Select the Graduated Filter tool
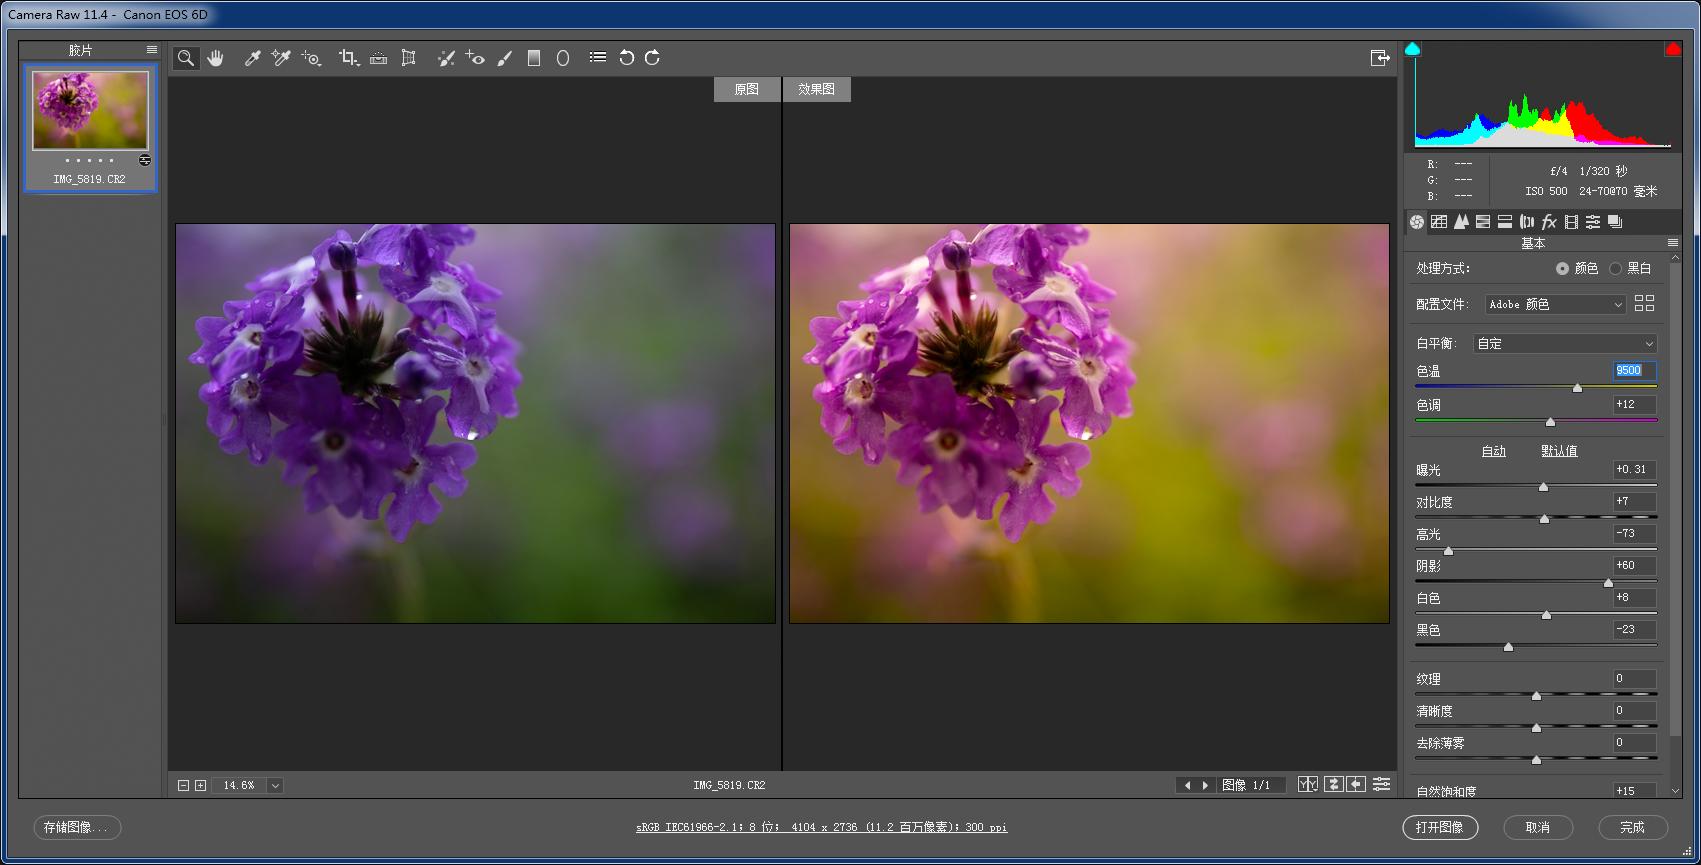This screenshot has height=865, width=1701. click(534, 58)
